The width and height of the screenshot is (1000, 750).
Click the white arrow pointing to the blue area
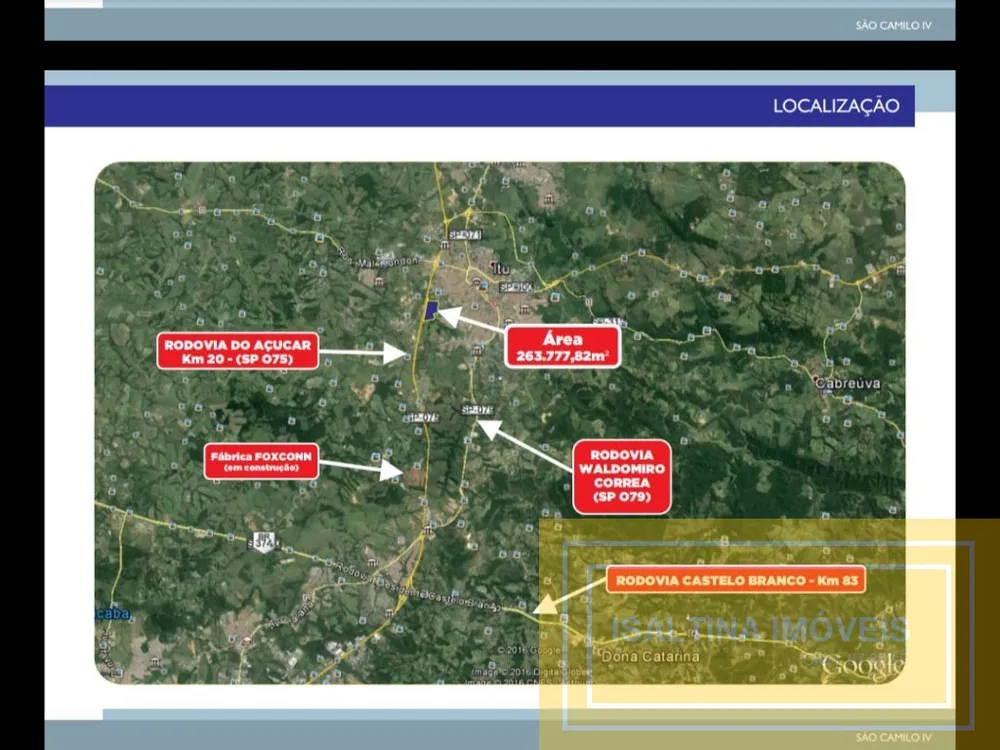point(471,319)
